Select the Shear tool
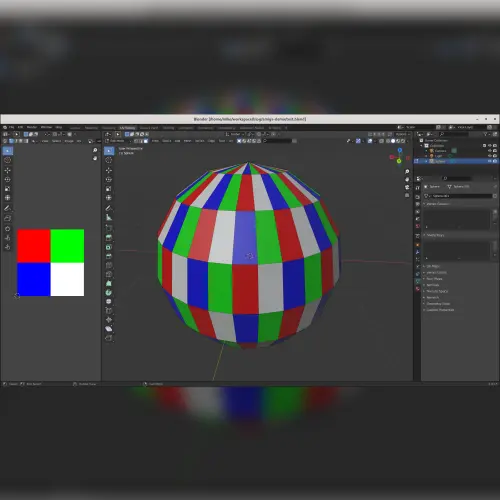The image size is (500, 500). (109, 329)
